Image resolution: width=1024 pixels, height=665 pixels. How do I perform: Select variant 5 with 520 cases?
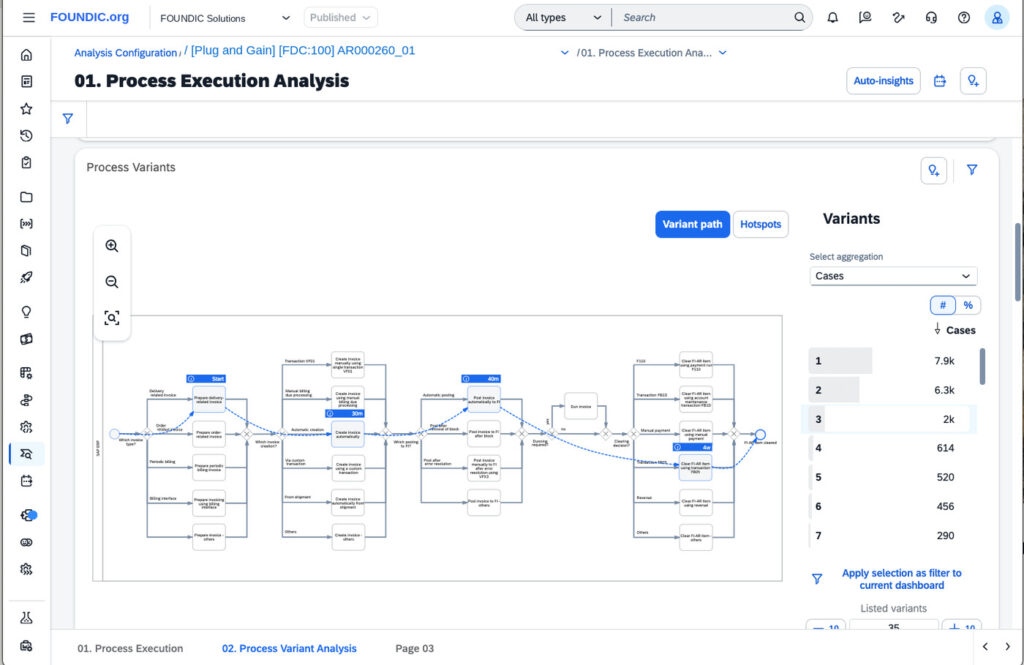(891, 478)
